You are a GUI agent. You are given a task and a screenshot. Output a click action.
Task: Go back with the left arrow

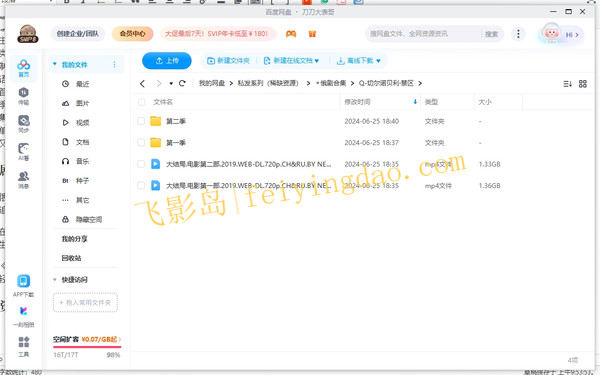click(142, 83)
